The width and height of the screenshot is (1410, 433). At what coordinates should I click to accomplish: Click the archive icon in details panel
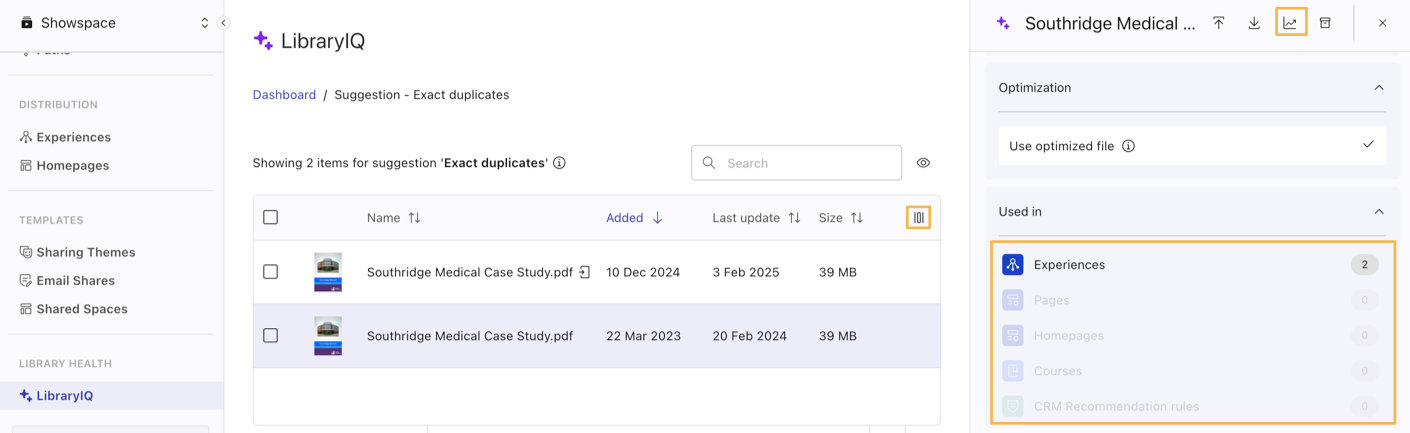(1325, 23)
